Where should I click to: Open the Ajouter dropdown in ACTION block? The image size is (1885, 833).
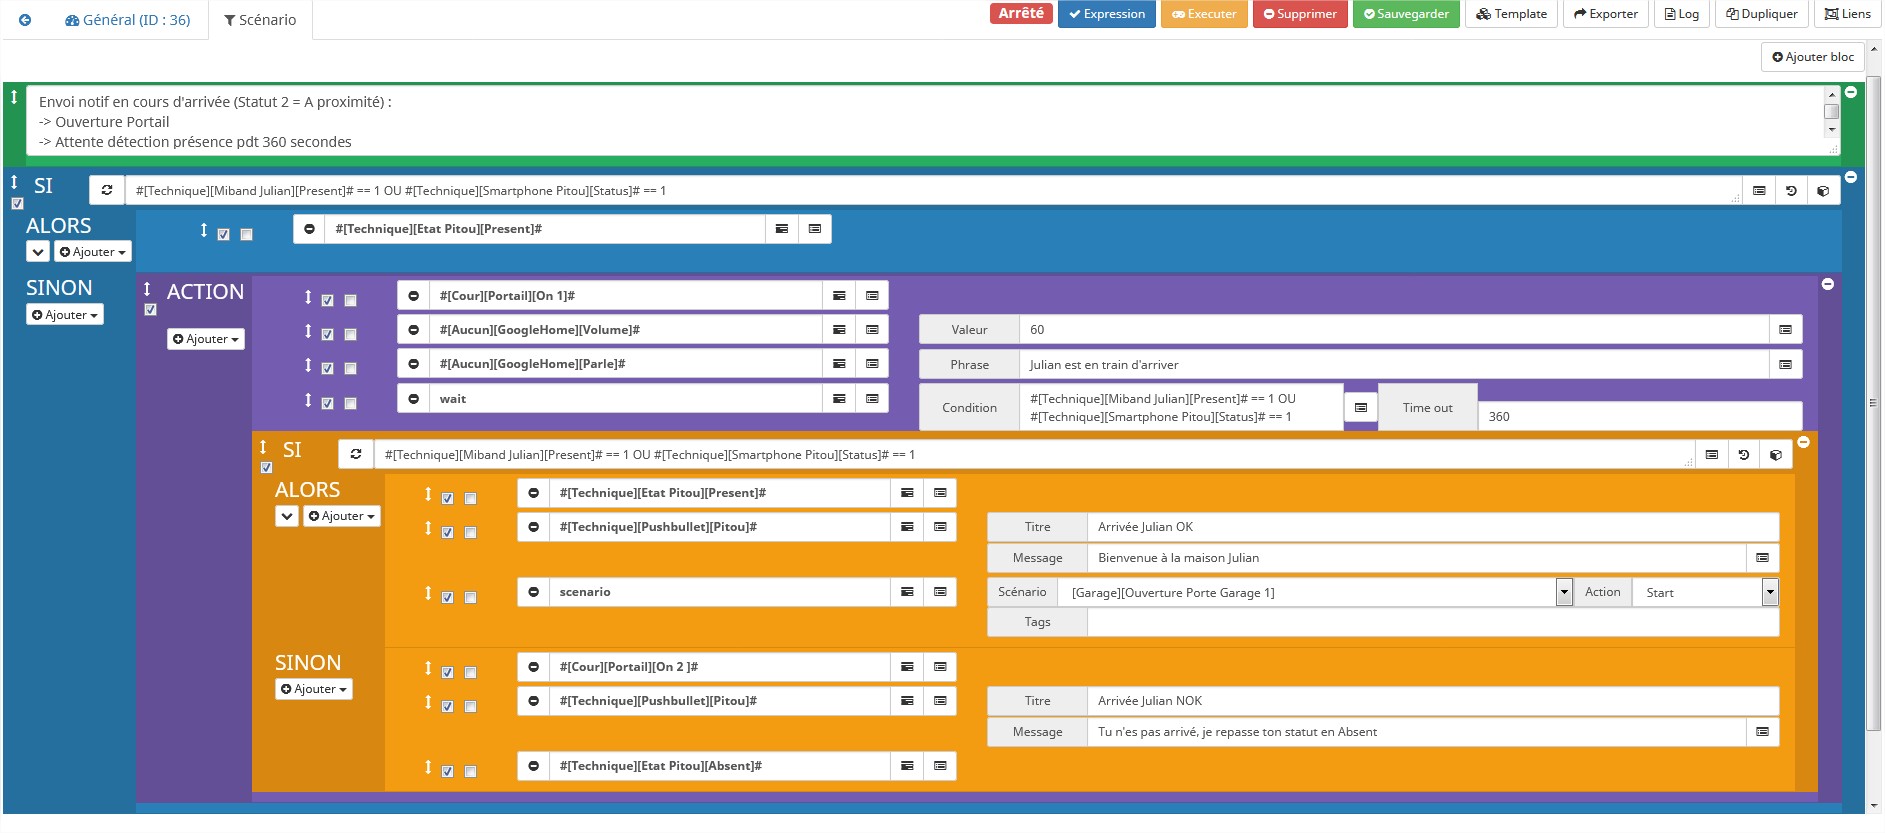[x=206, y=339]
